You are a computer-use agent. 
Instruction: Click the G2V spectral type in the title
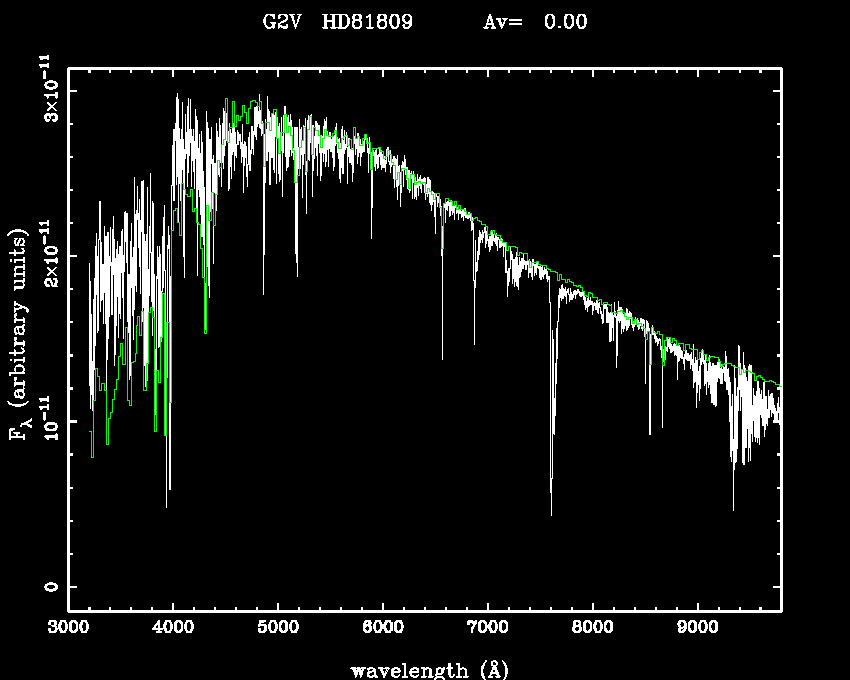pyautogui.click(x=283, y=22)
